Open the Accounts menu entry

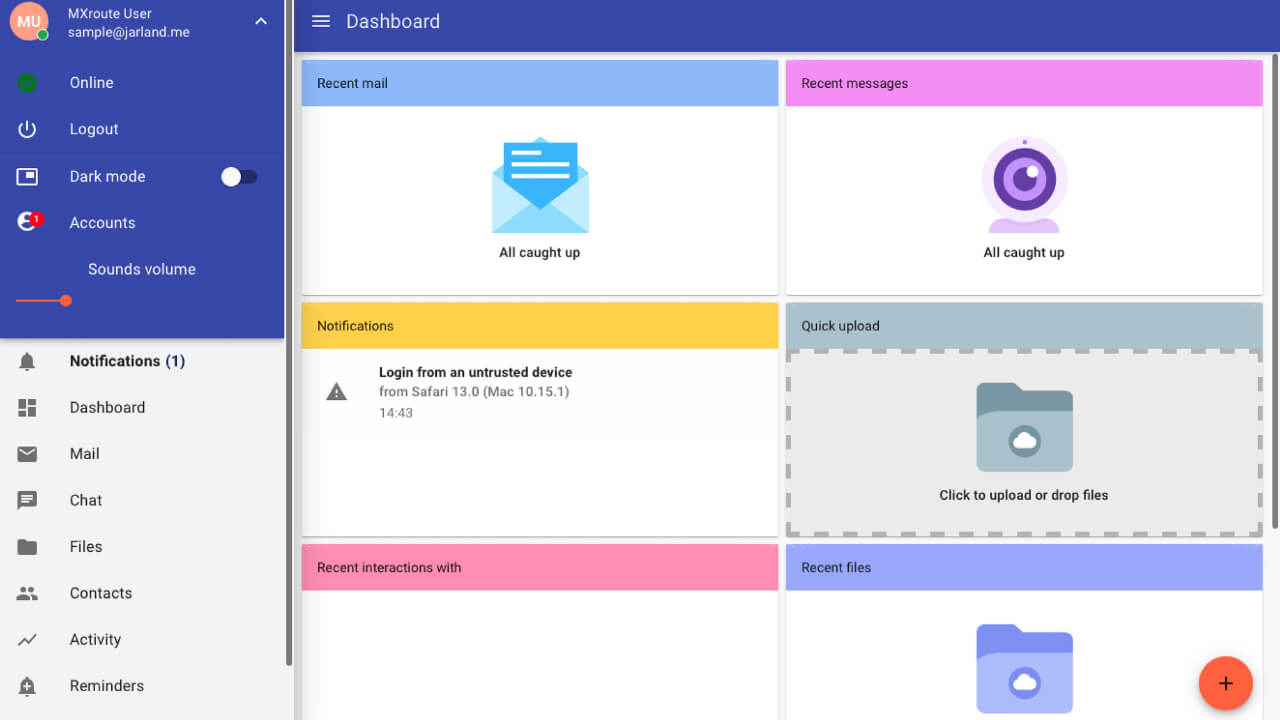(x=102, y=223)
